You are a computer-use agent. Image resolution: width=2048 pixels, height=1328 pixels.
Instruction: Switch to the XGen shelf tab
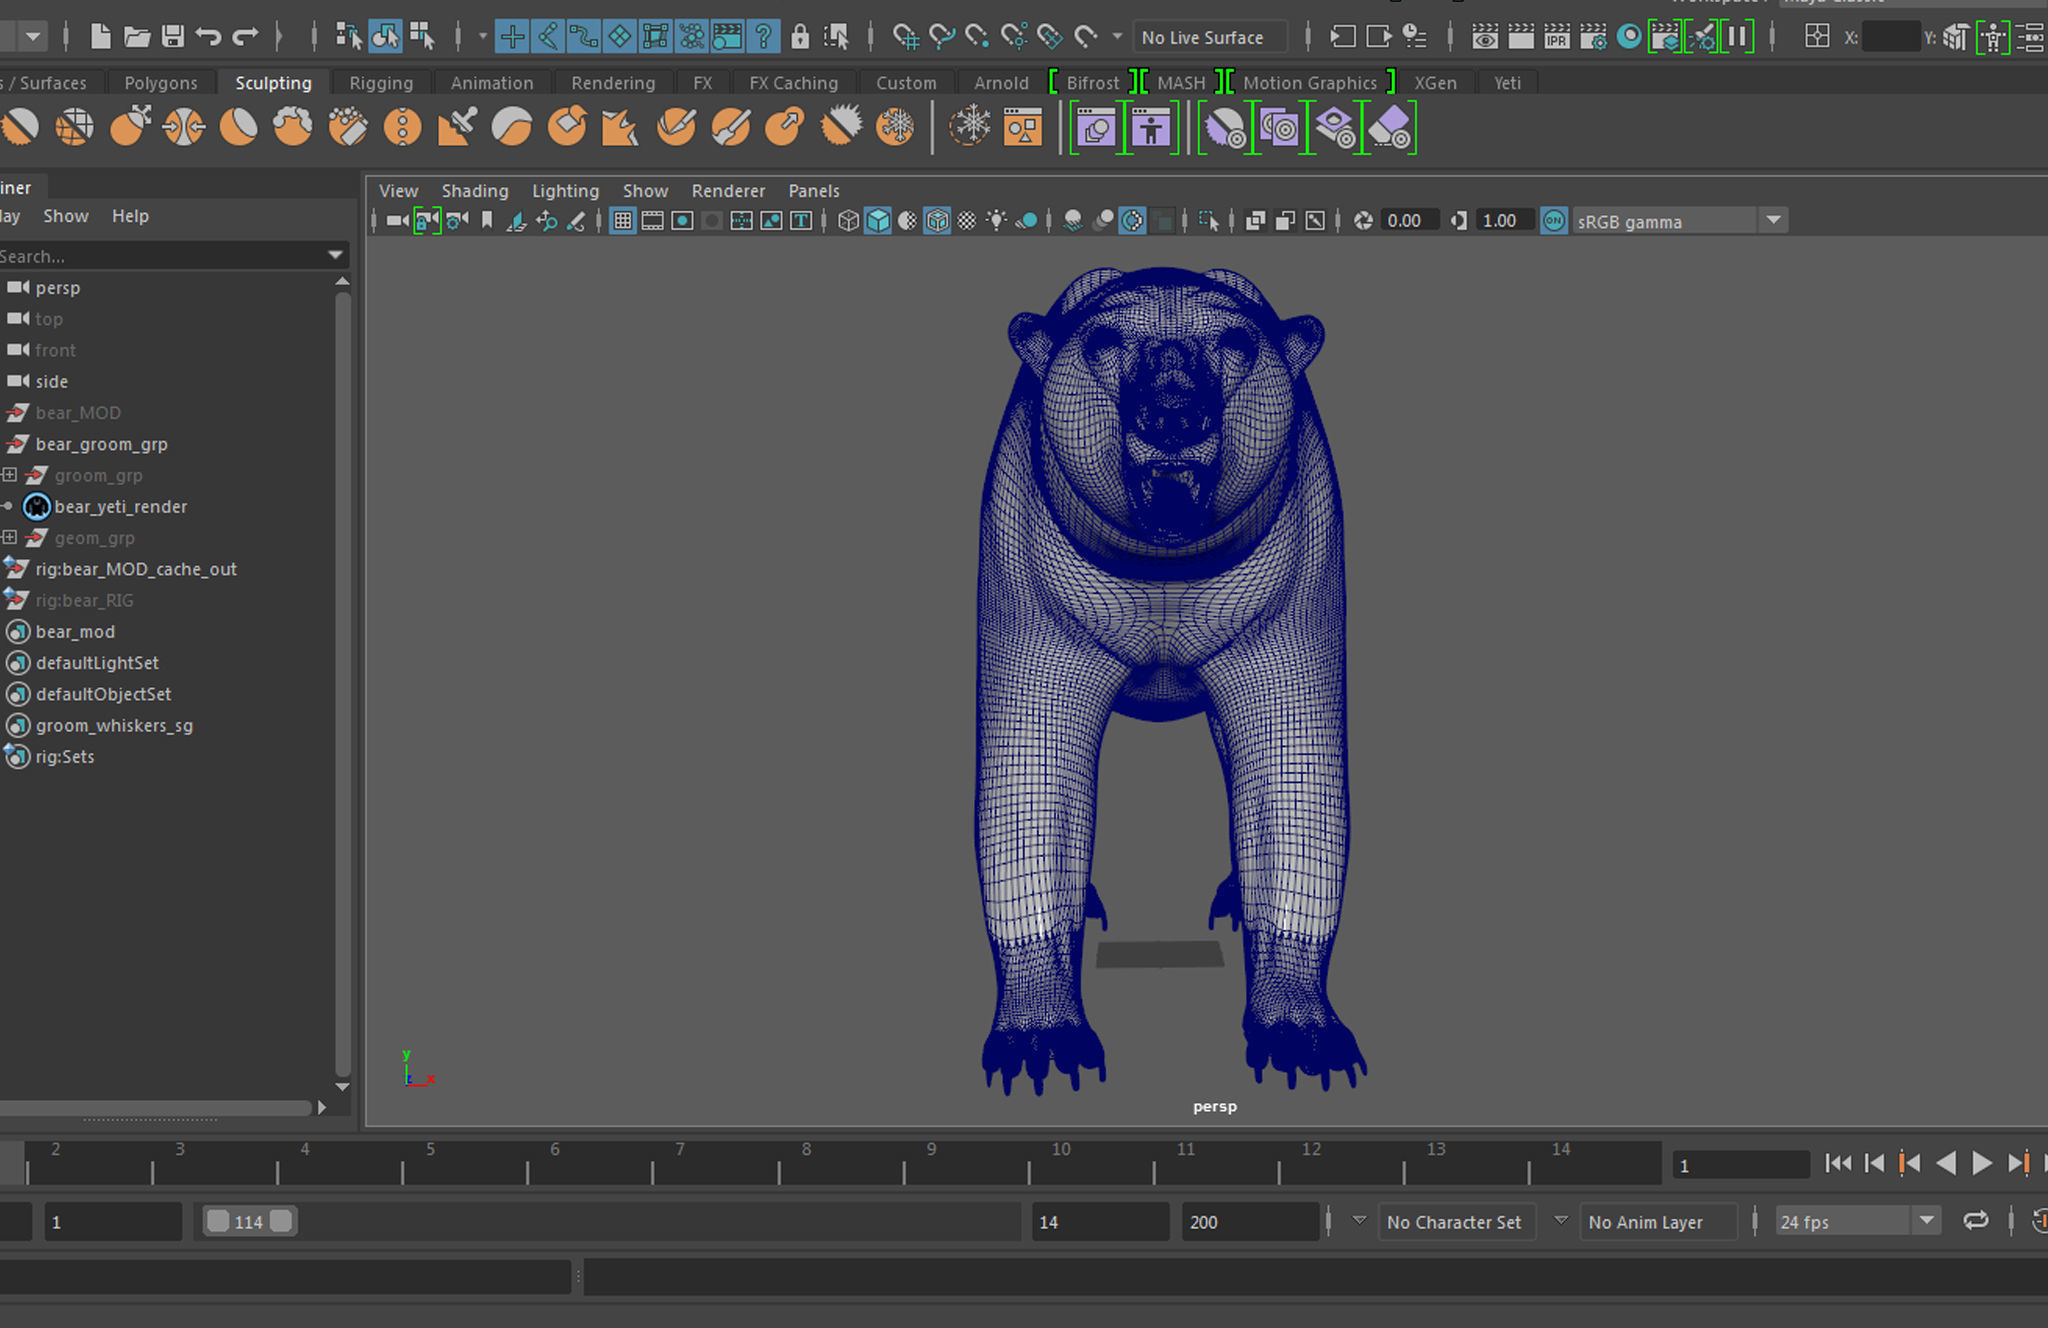coord(1435,83)
